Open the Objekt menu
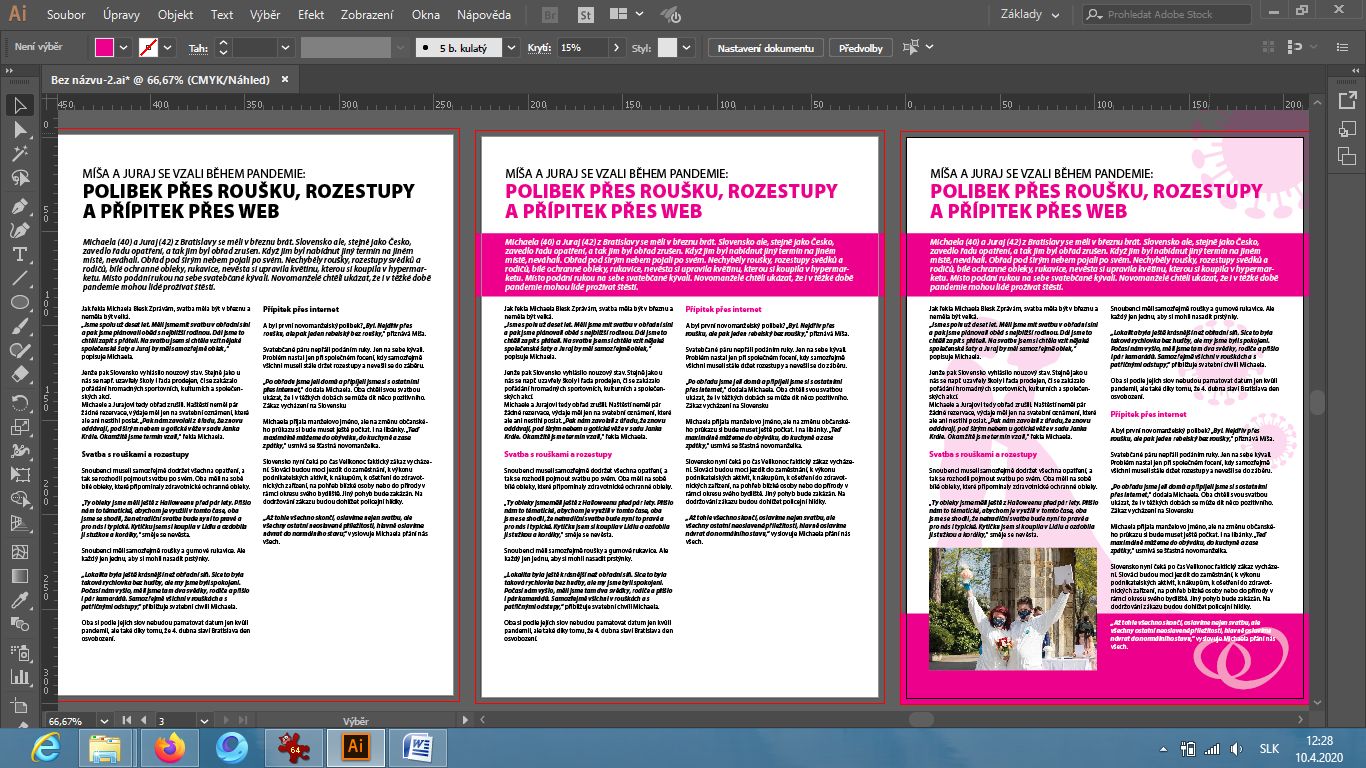The width and height of the screenshot is (1366, 768). pos(176,15)
